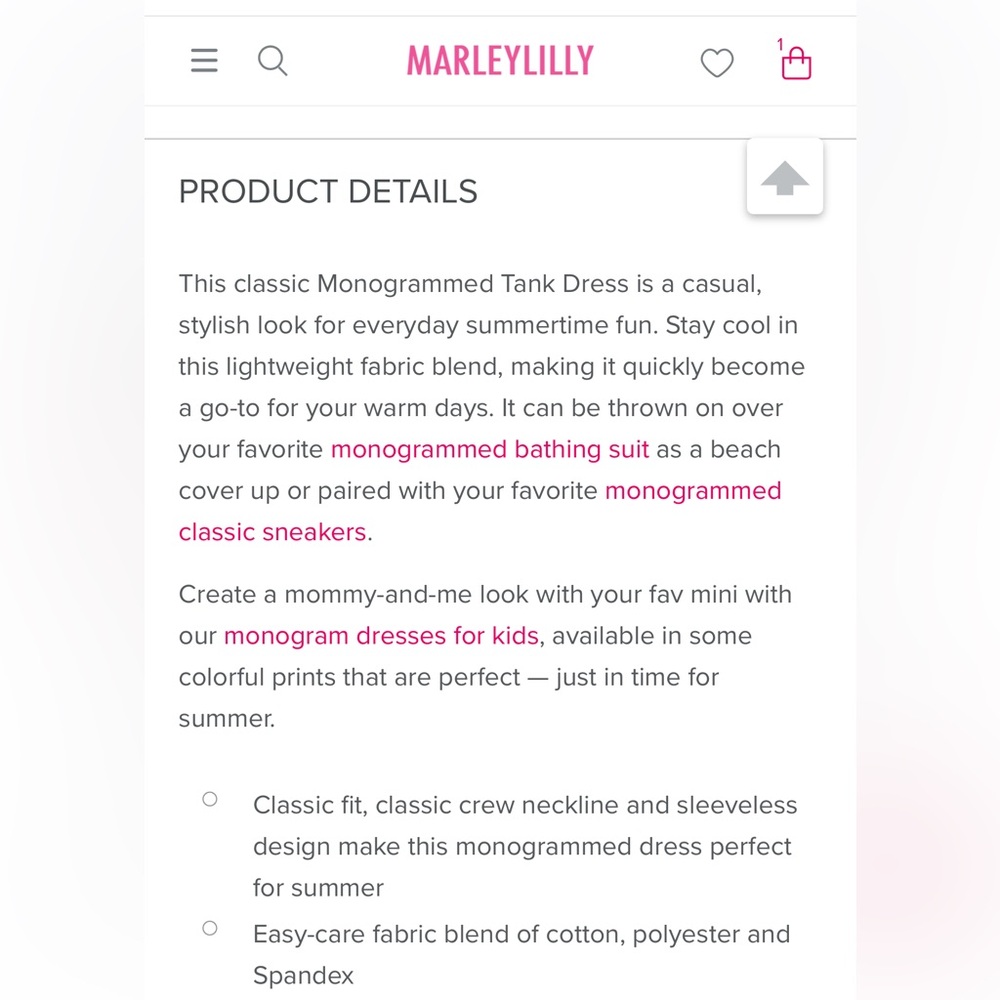Click the Monogrammed Tank Dress intro paragraph

tap(492, 408)
